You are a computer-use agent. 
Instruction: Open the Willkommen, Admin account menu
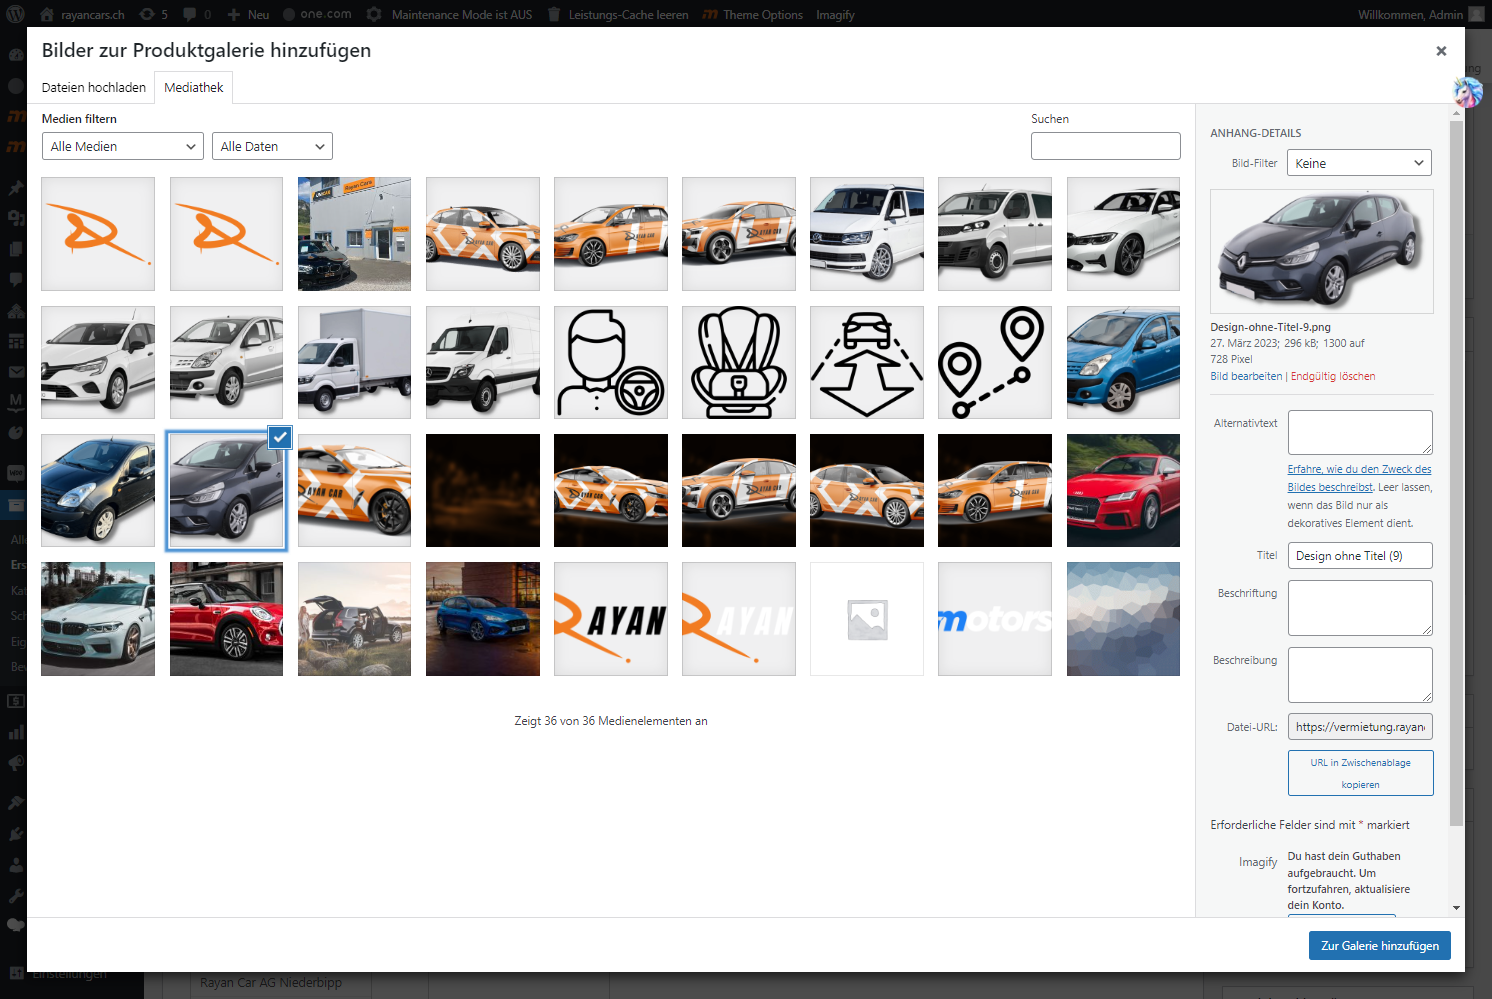[1420, 14]
